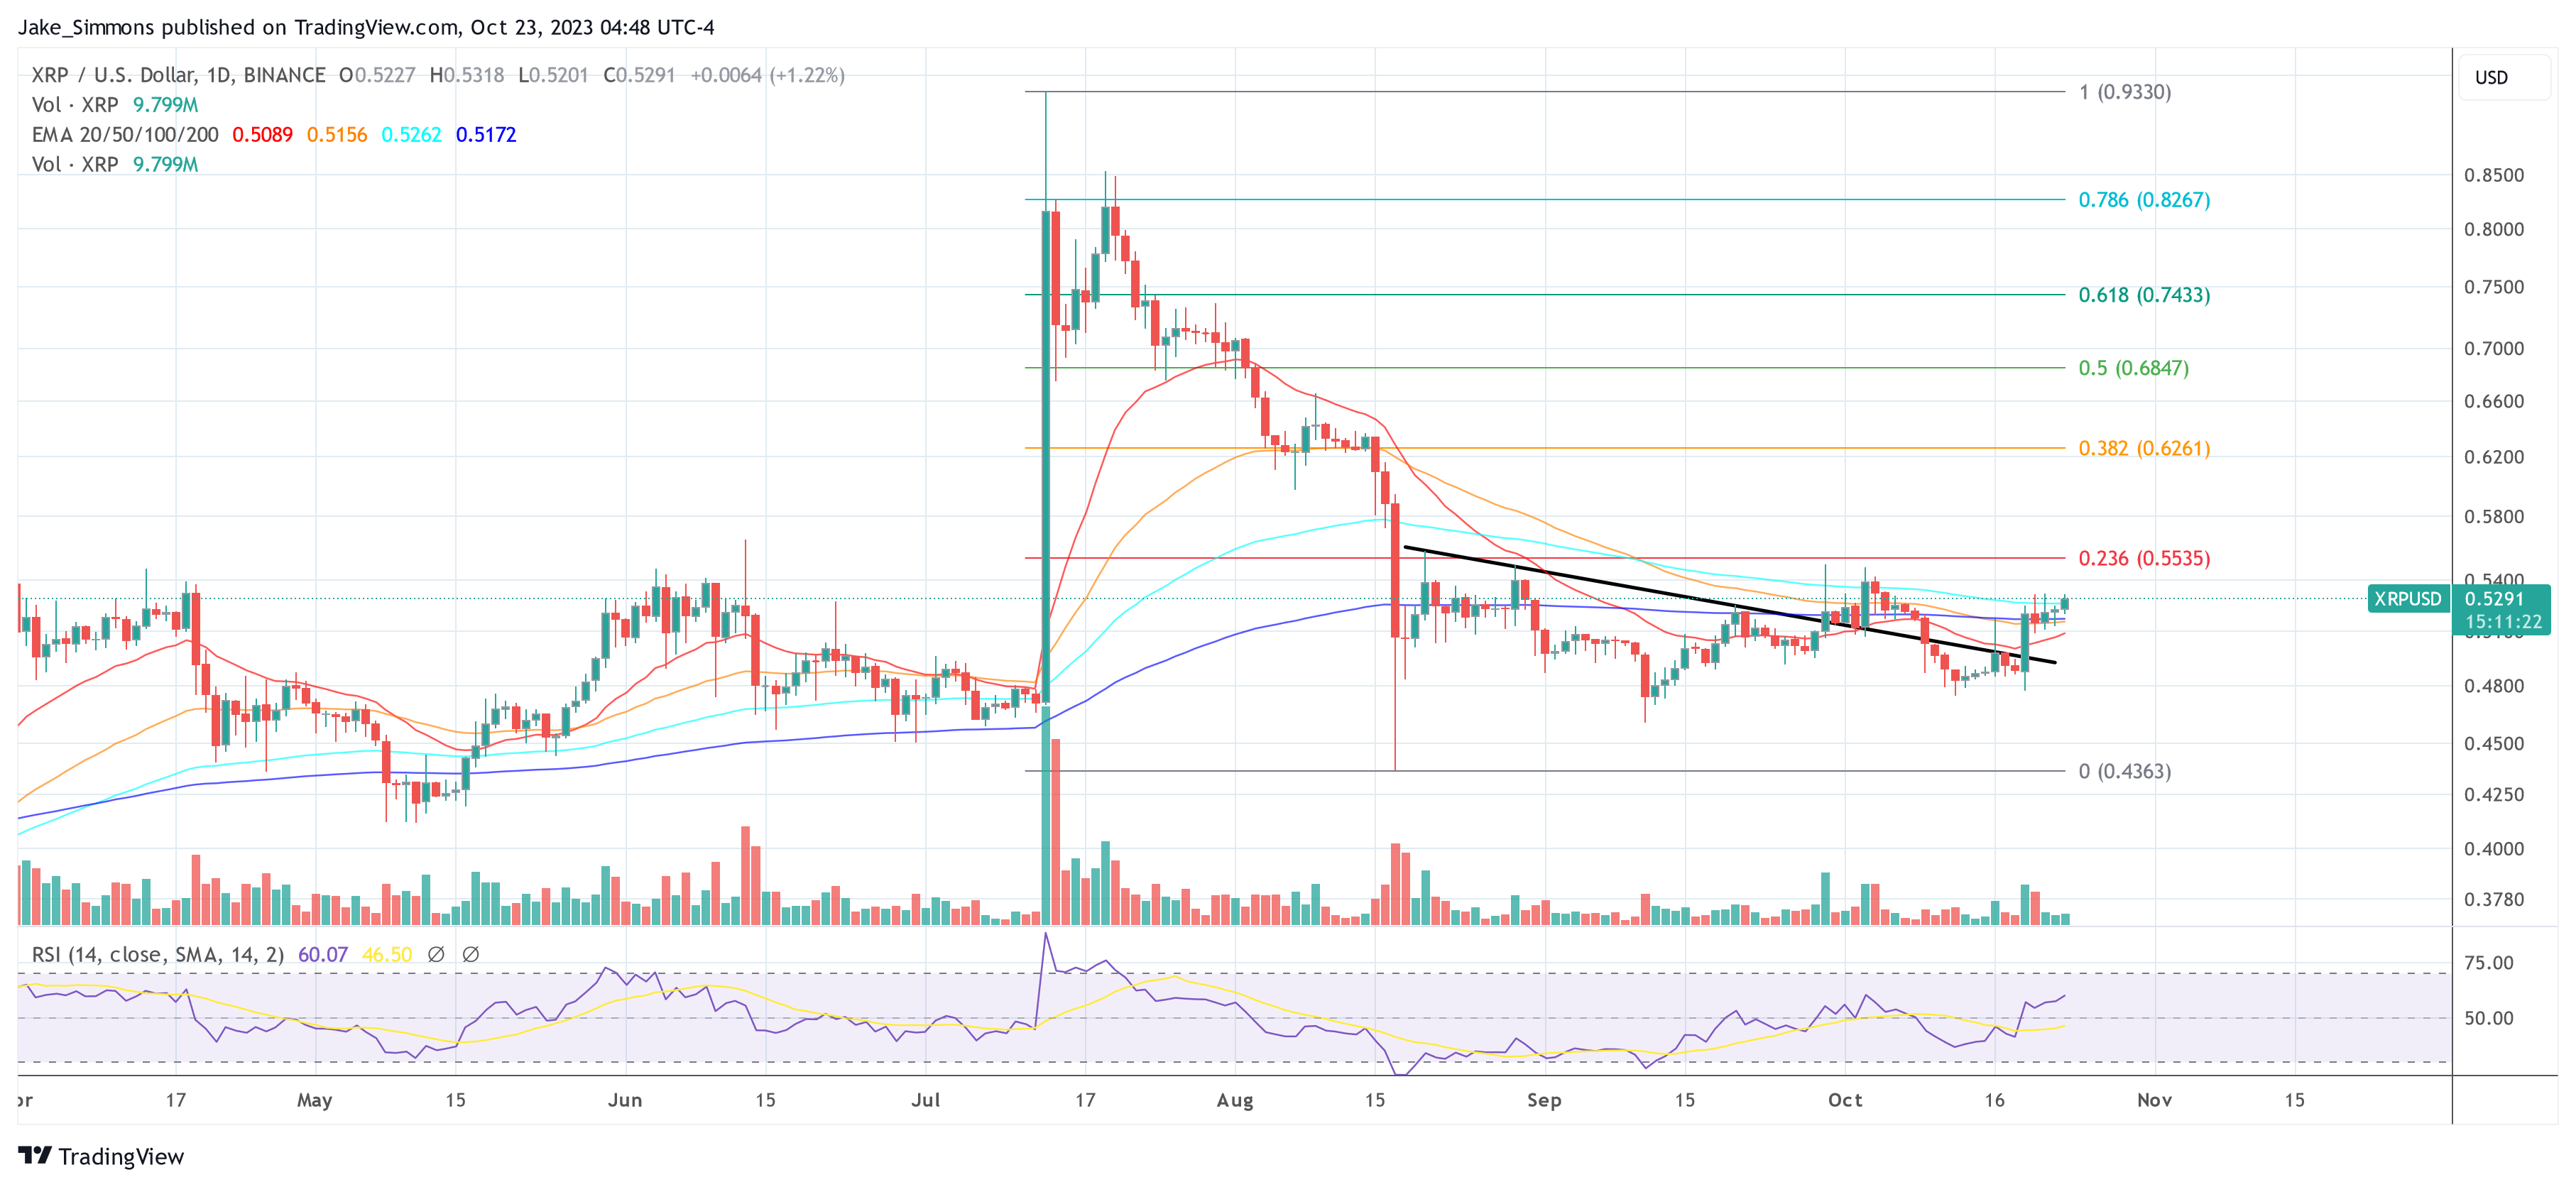
Task: Click the Fib 0.786 (0.8267) label
Action: (2144, 200)
